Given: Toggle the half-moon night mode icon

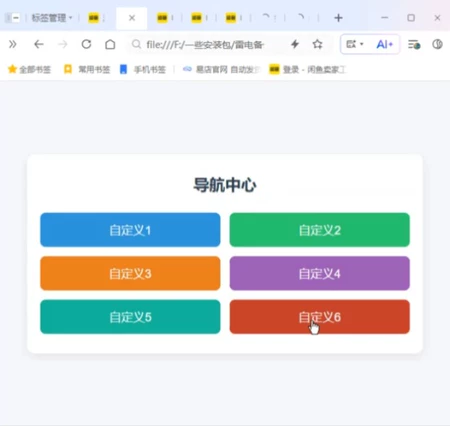Looking at the screenshot, I should tap(437, 44).
